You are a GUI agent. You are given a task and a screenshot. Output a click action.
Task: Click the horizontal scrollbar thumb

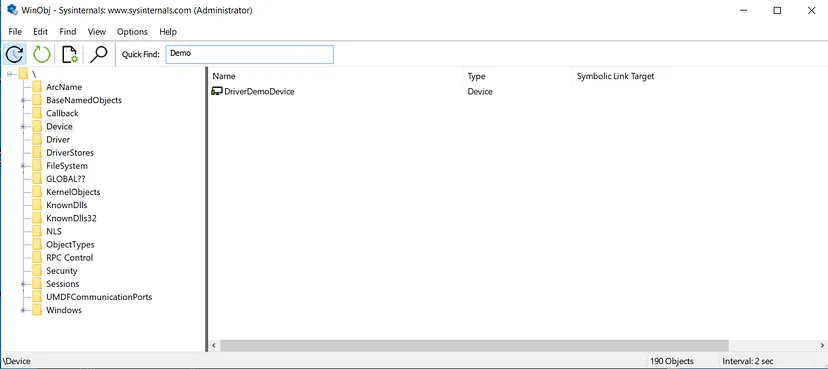474,345
